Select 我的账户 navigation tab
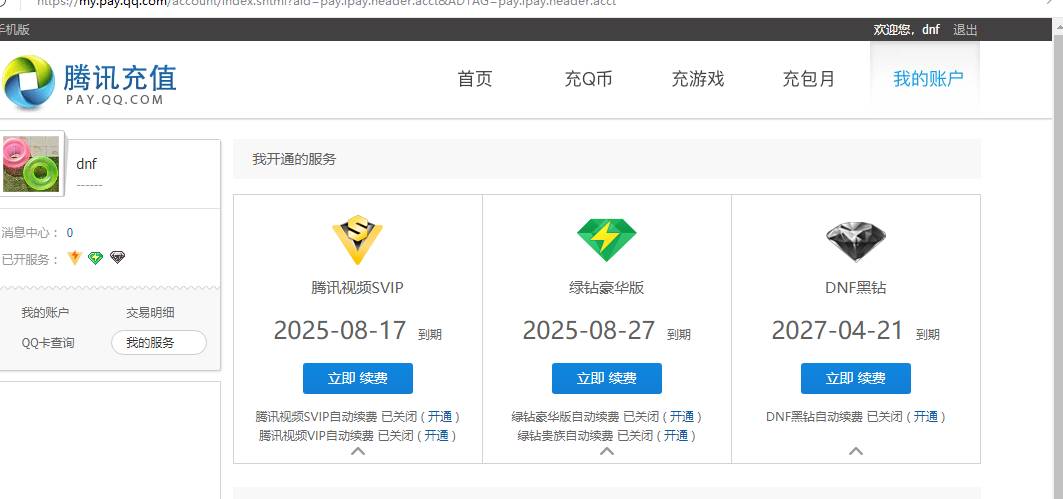 pos(927,79)
